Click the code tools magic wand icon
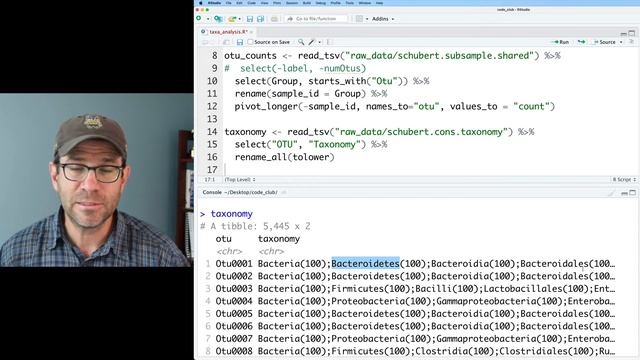The image size is (640, 360). click(312, 42)
